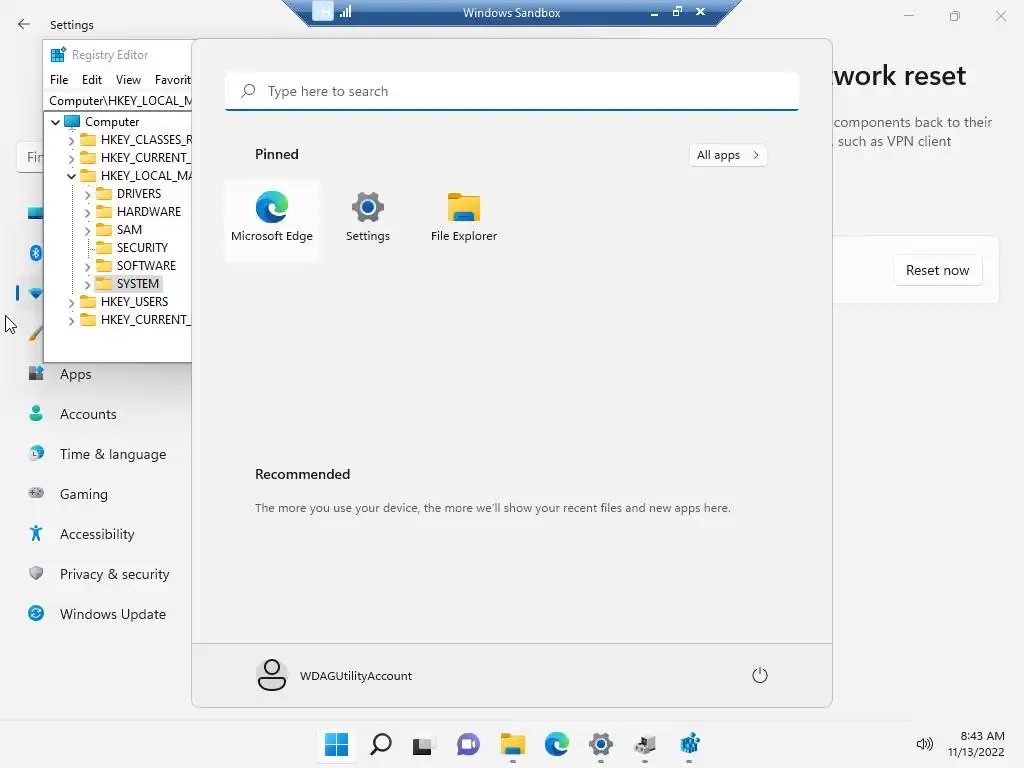Collapse the Computer tree node
This screenshot has height=768, width=1024.
tap(56, 122)
